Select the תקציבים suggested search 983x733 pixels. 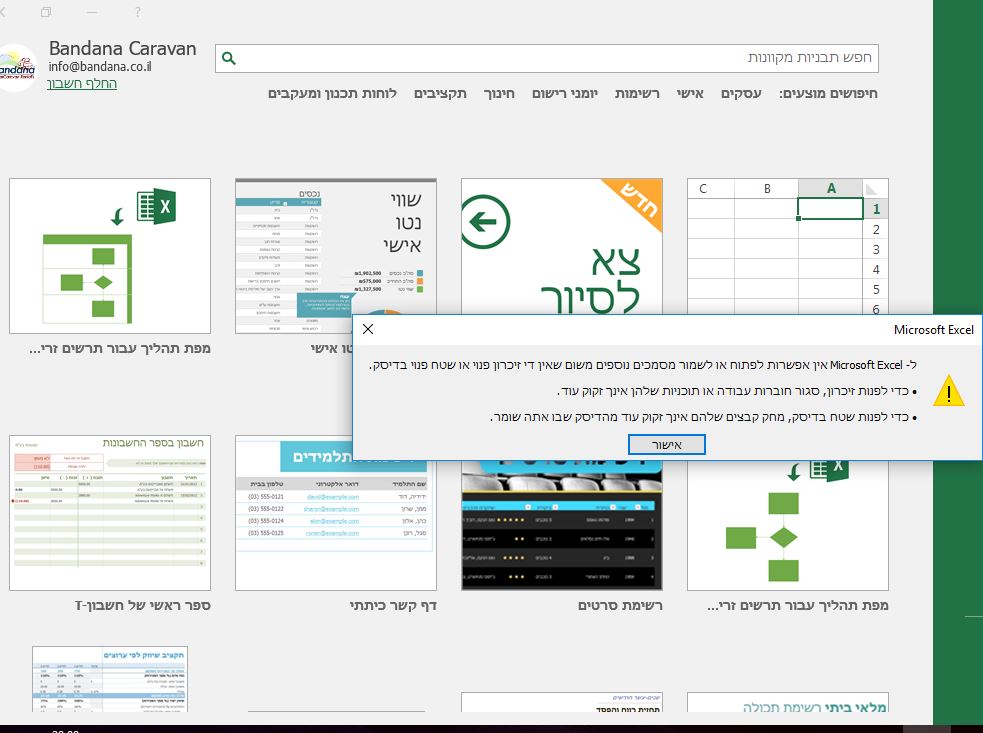[440, 93]
